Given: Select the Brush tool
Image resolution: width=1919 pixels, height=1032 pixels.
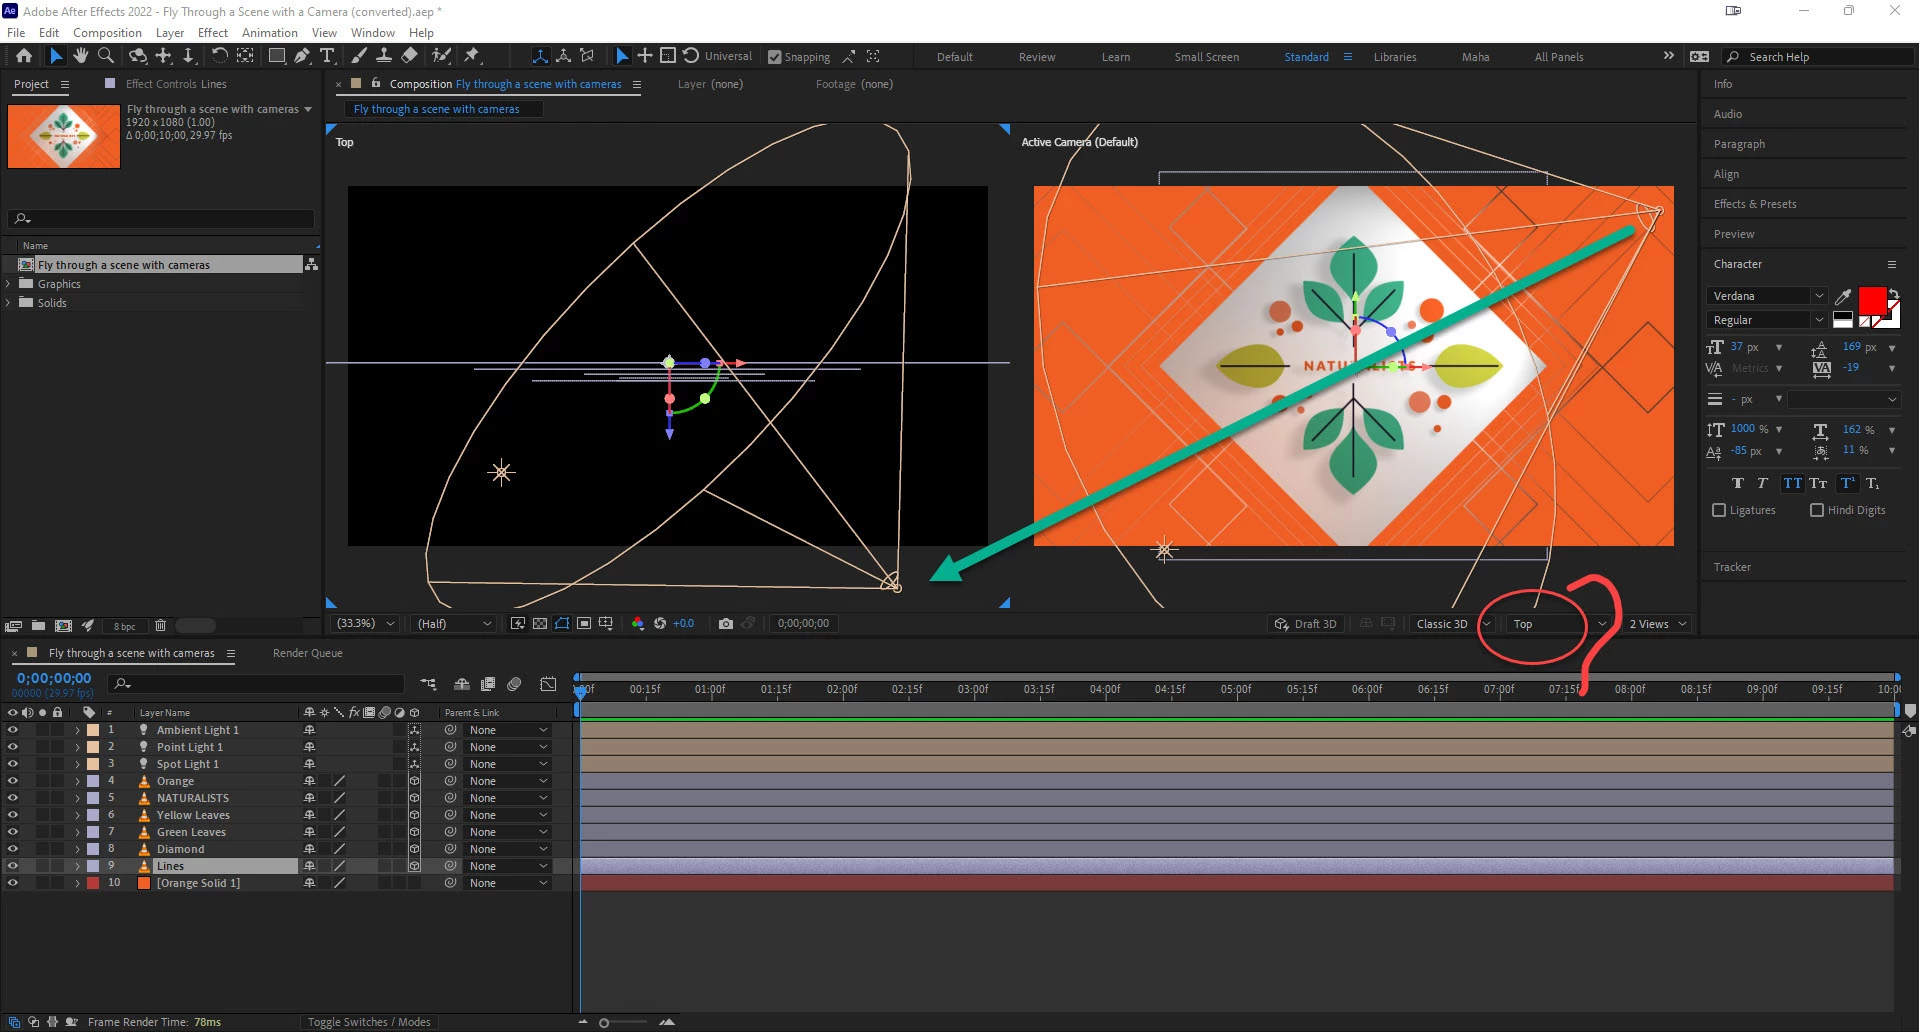Looking at the screenshot, I should [x=359, y=56].
